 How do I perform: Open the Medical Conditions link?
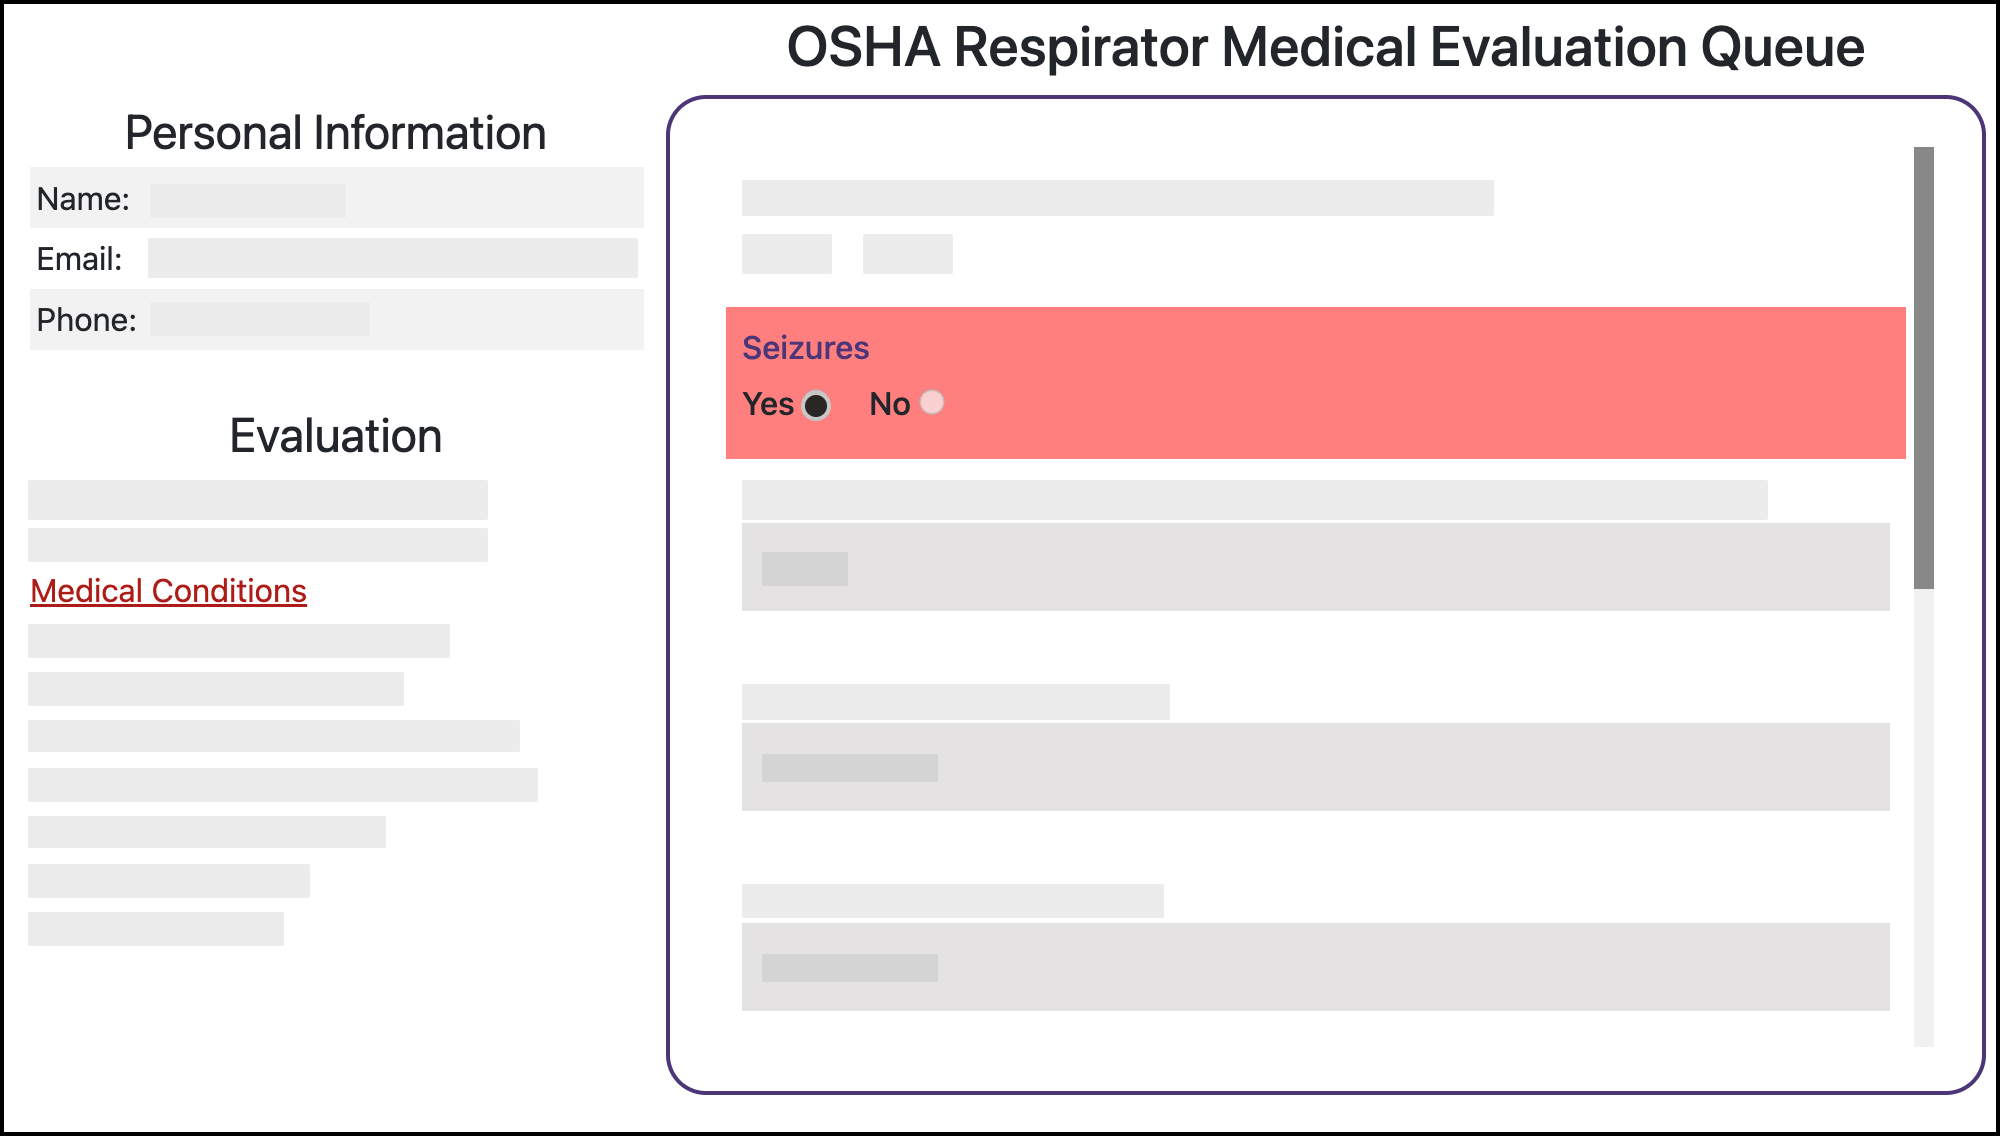coord(168,591)
